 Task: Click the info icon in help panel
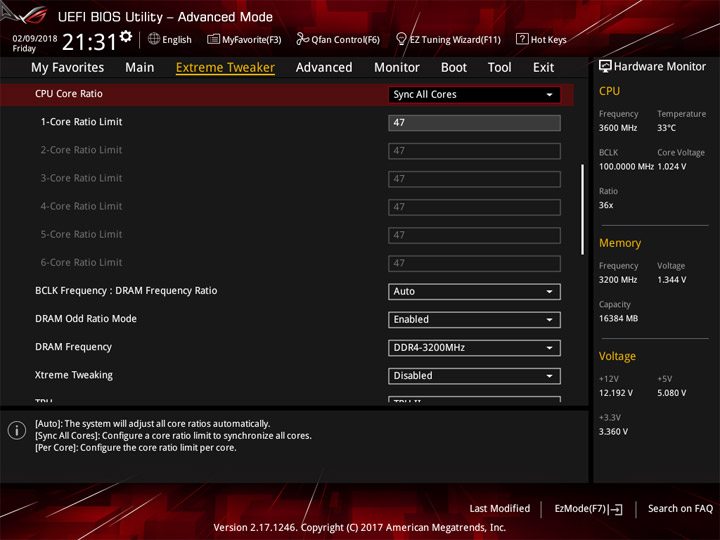(x=17, y=431)
